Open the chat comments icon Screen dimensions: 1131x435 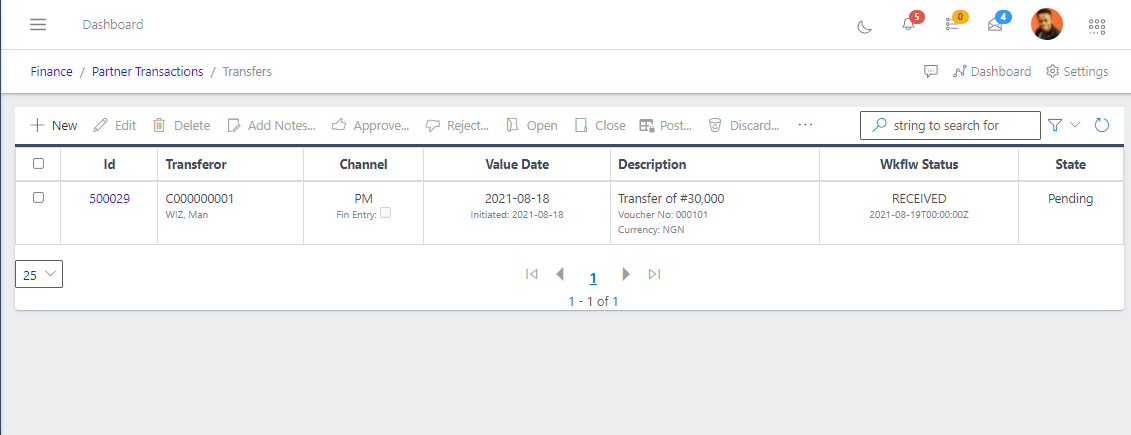pos(931,71)
